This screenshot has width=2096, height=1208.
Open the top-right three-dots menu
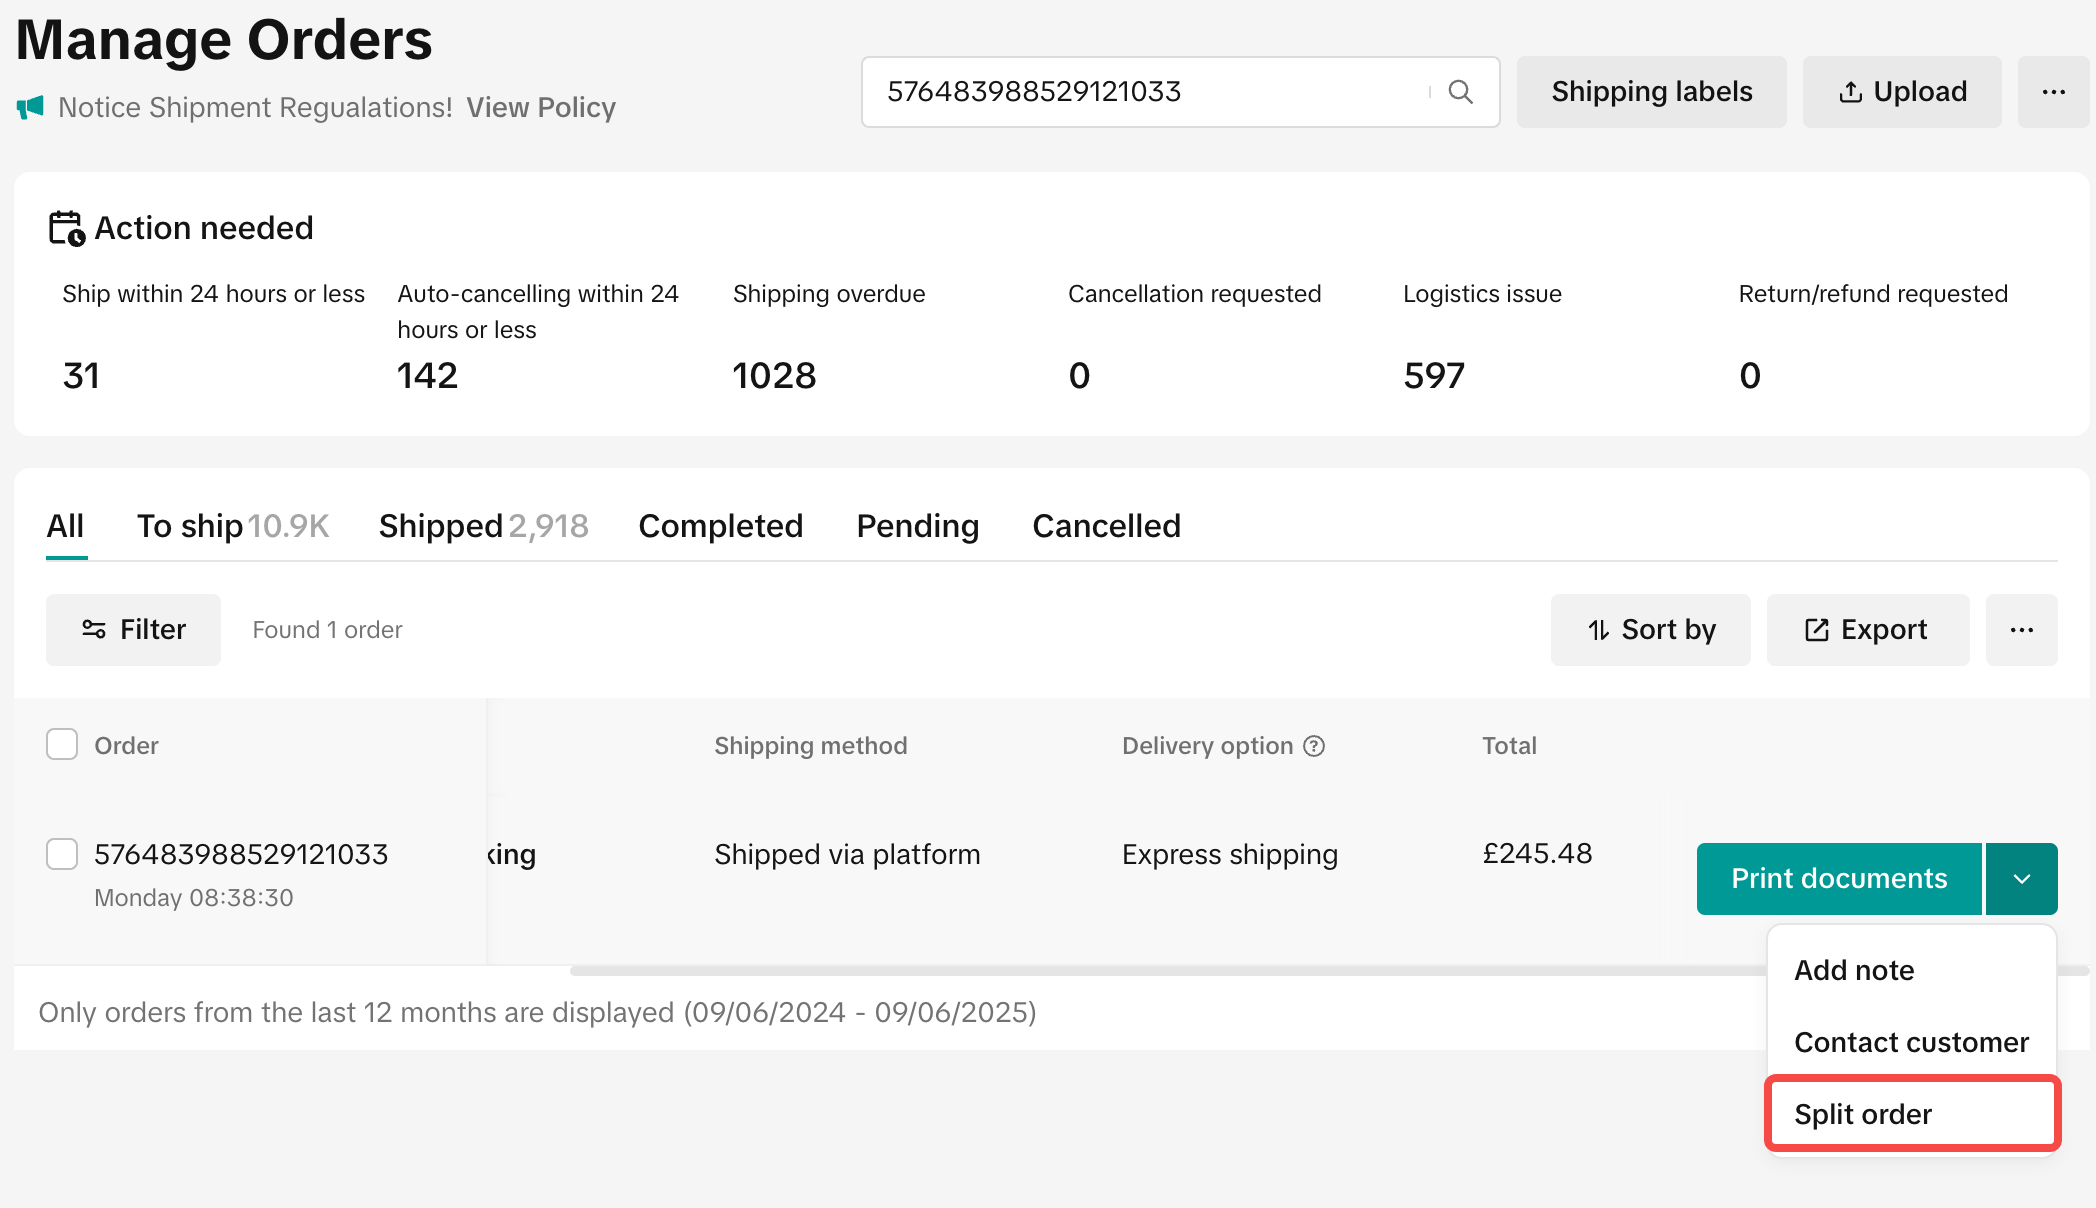2053,92
